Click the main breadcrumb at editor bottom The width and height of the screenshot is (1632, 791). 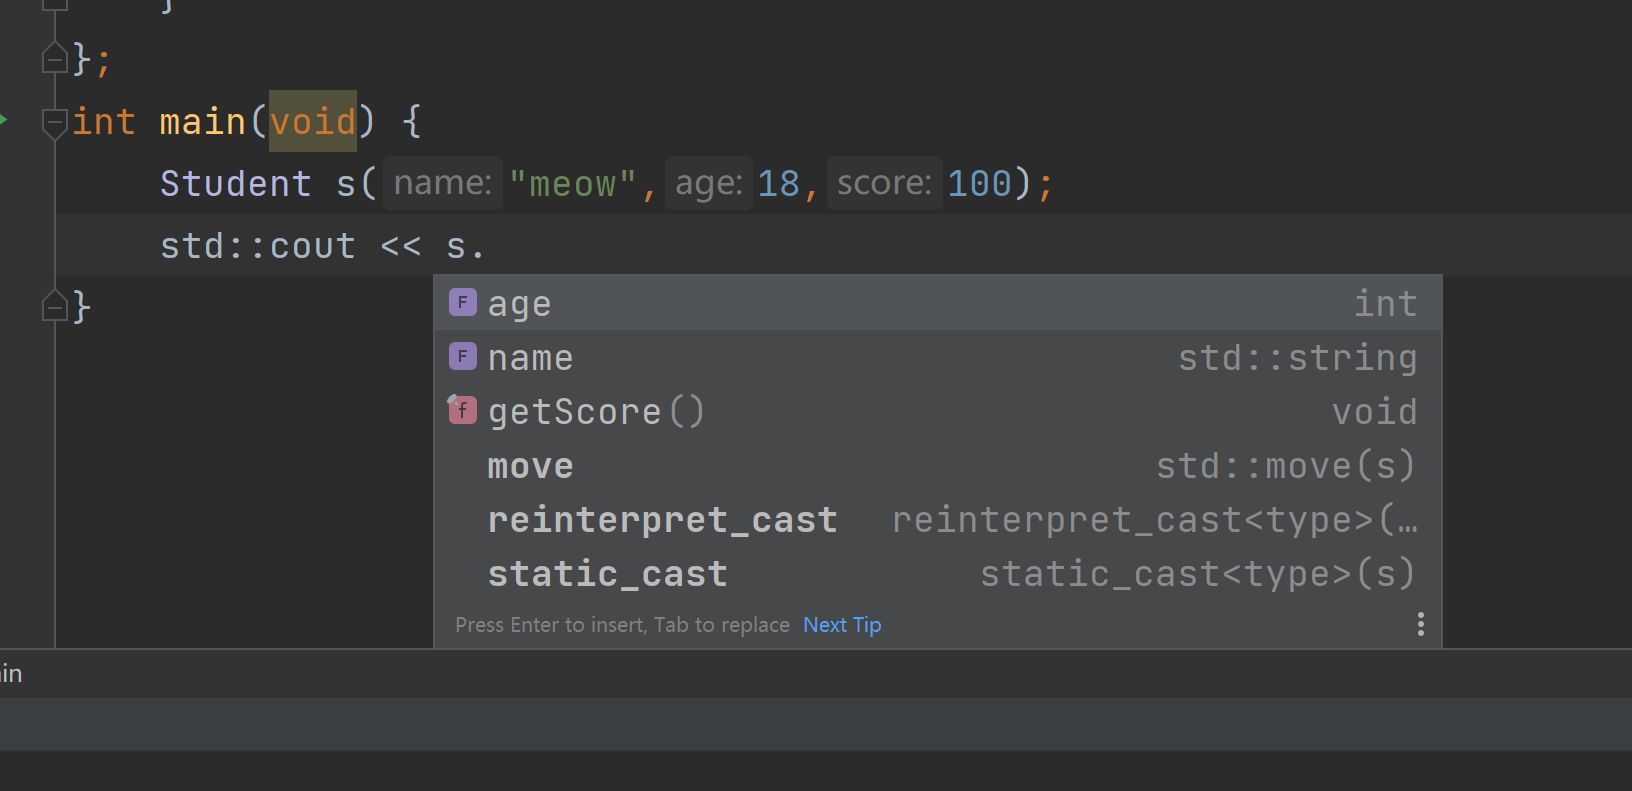point(10,674)
